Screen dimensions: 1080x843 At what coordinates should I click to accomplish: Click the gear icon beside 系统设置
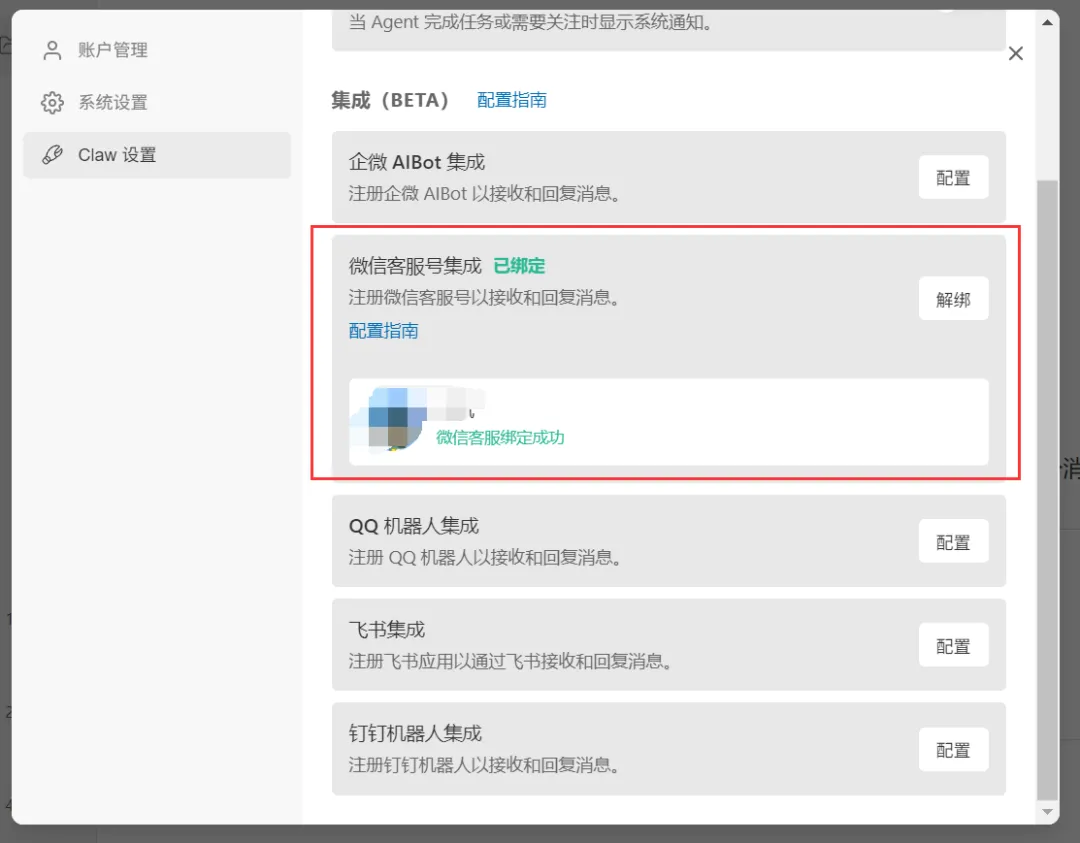coord(52,103)
